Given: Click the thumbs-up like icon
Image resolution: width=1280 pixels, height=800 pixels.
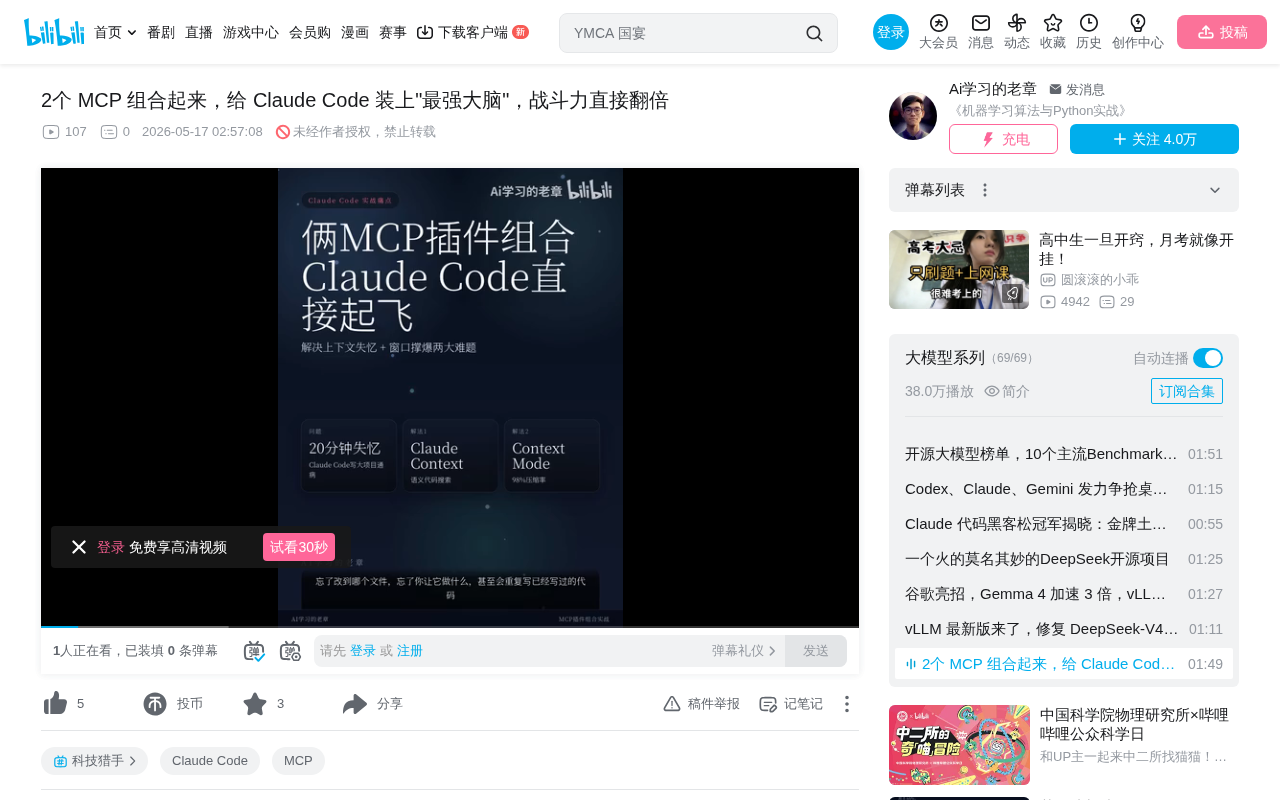Looking at the screenshot, I should click(x=56, y=704).
